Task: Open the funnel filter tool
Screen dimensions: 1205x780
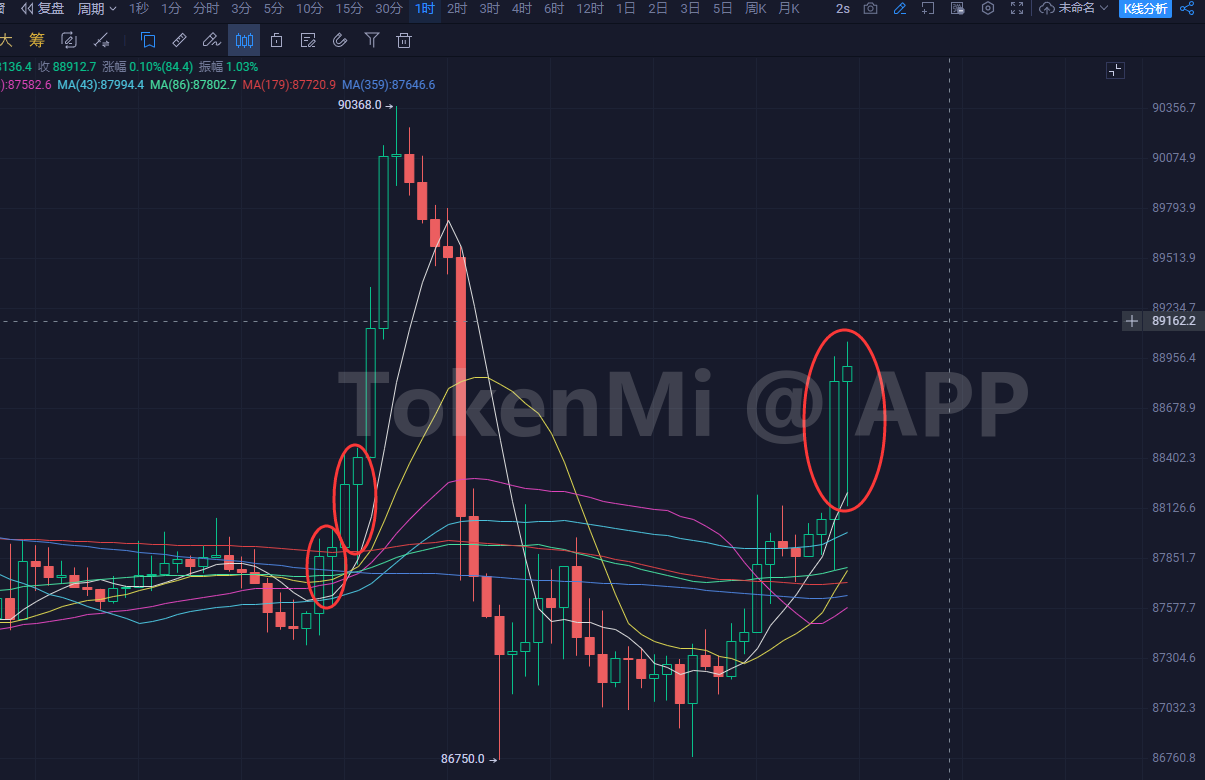Action: (372, 41)
